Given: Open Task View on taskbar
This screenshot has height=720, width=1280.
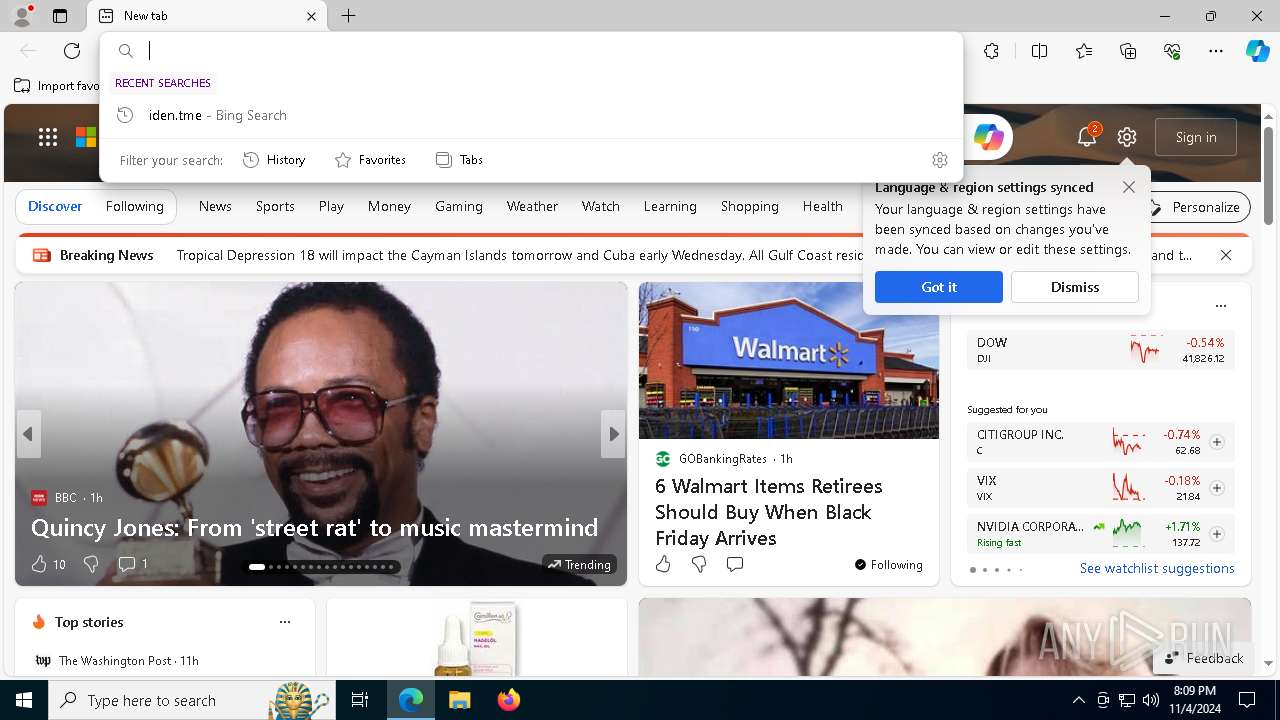Looking at the screenshot, I should (360, 700).
